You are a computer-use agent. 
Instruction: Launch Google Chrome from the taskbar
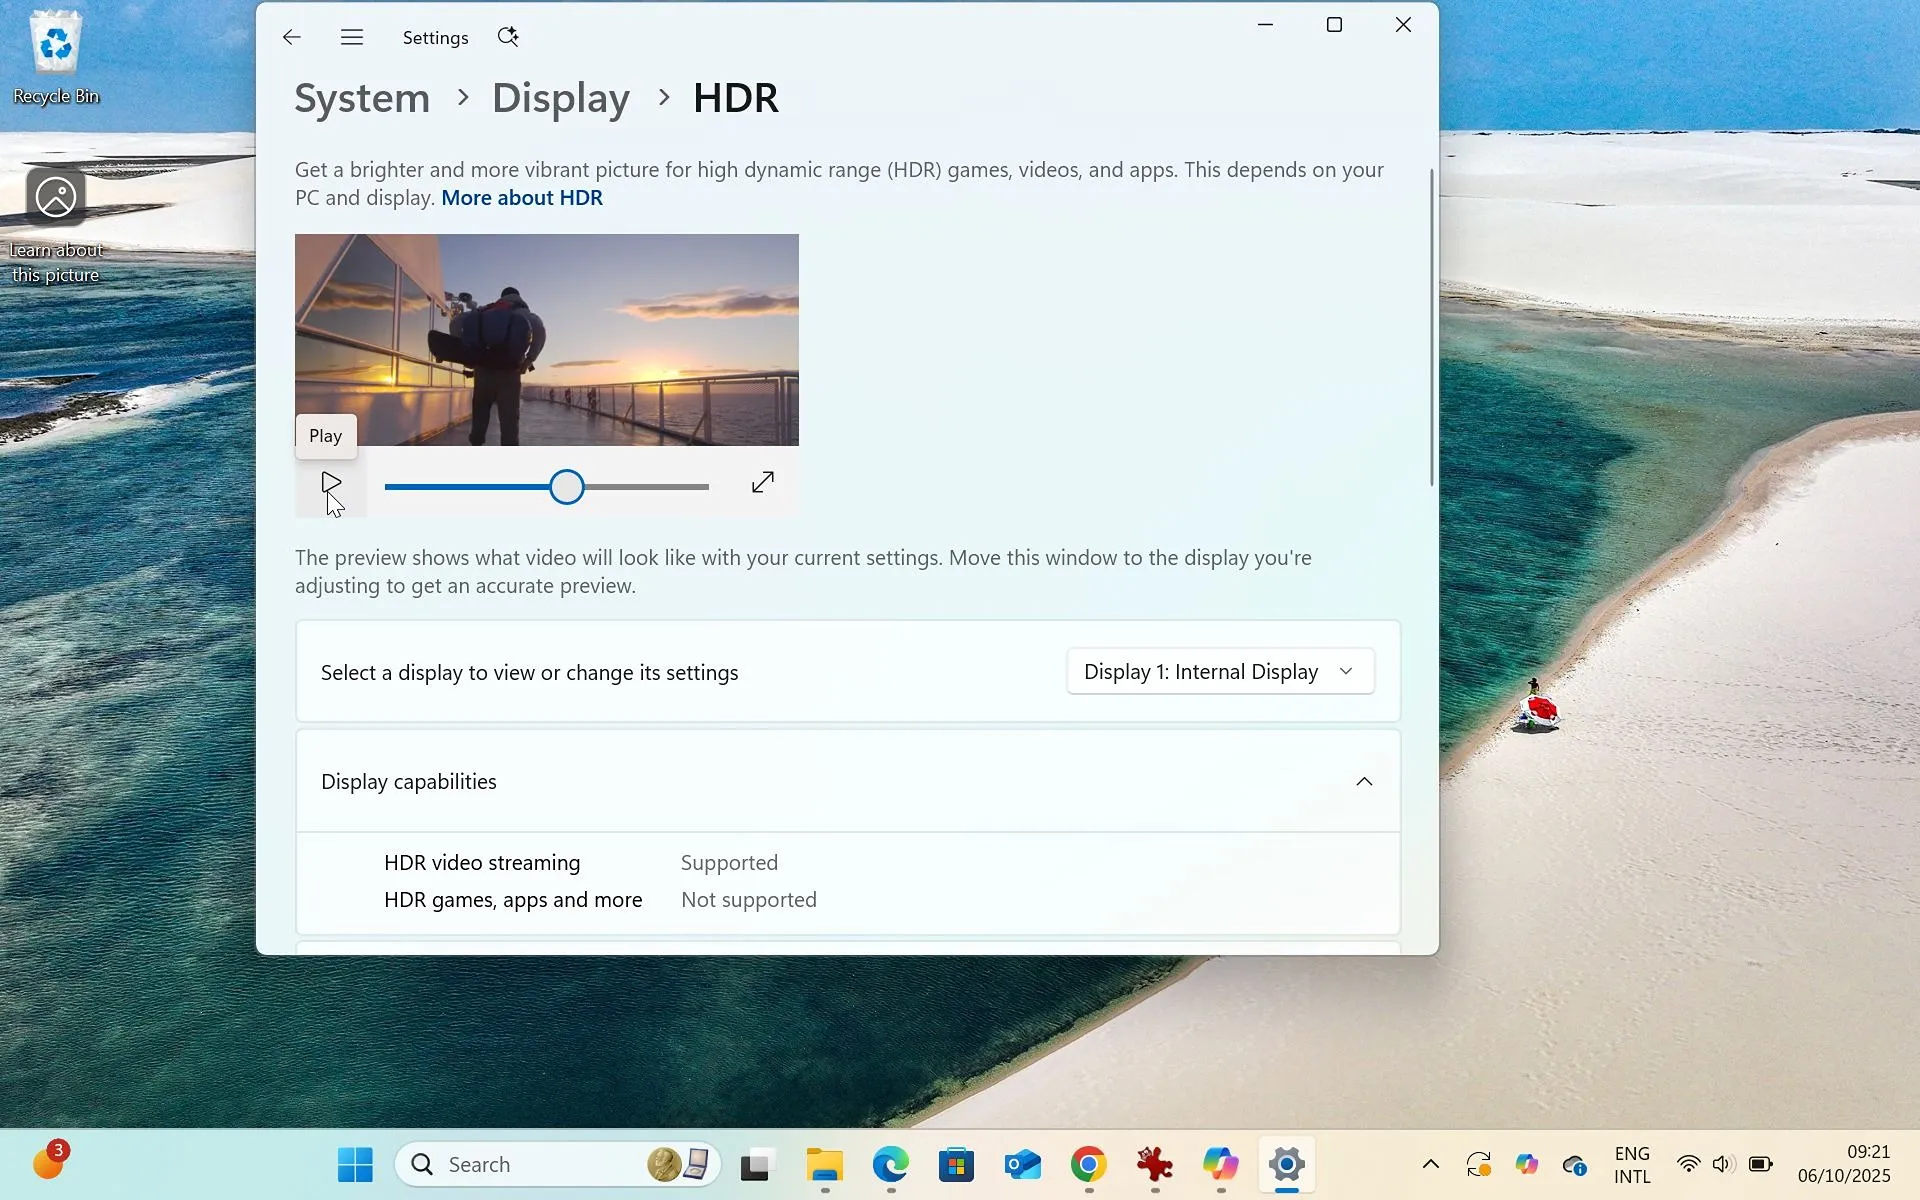coord(1088,1164)
